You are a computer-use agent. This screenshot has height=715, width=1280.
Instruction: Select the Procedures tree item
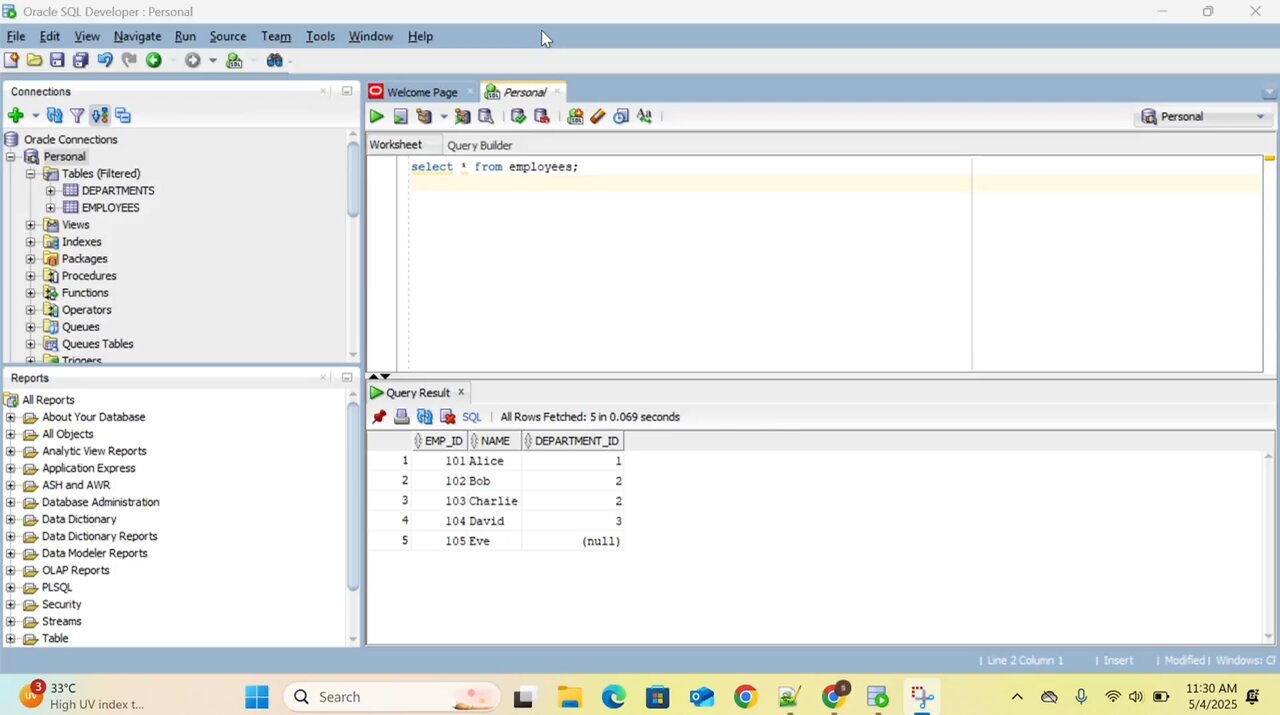[89, 276]
